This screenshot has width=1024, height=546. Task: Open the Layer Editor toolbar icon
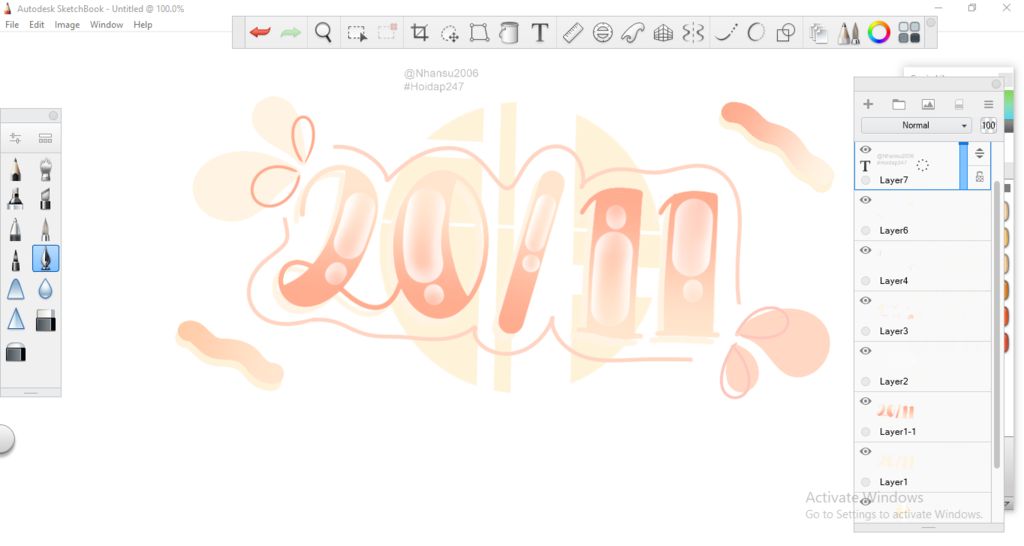click(818, 33)
